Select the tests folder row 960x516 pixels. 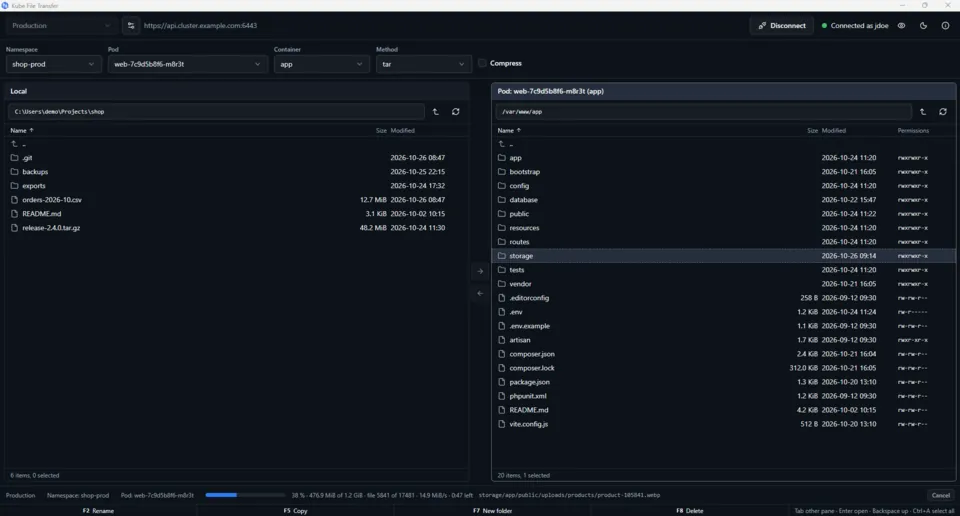pyautogui.click(x=724, y=270)
